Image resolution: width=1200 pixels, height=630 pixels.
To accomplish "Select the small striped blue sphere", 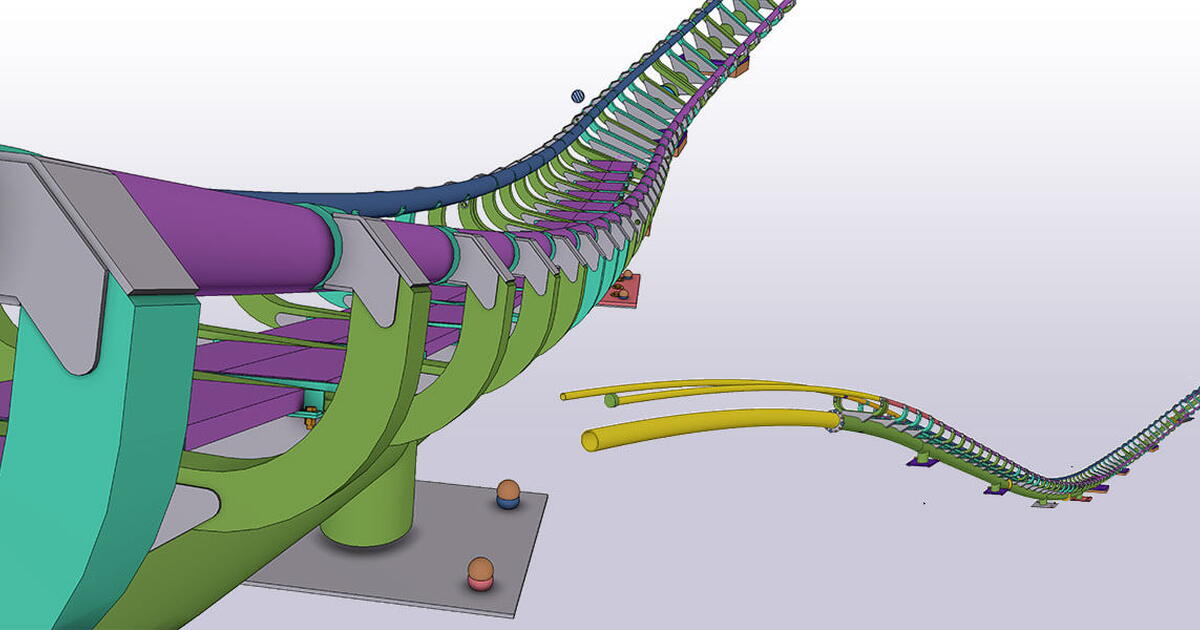I will pyautogui.click(x=577, y=97).
